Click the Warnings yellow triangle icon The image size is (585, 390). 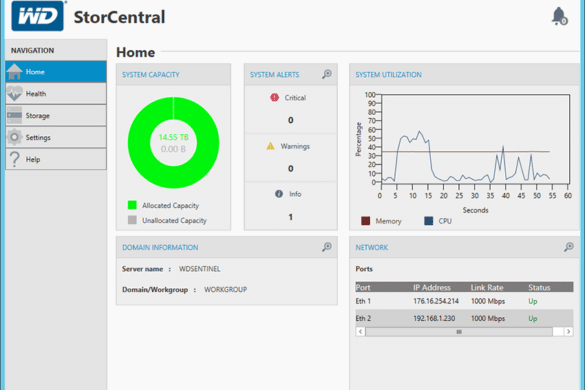pyautogui.click(x=270, y=146)
